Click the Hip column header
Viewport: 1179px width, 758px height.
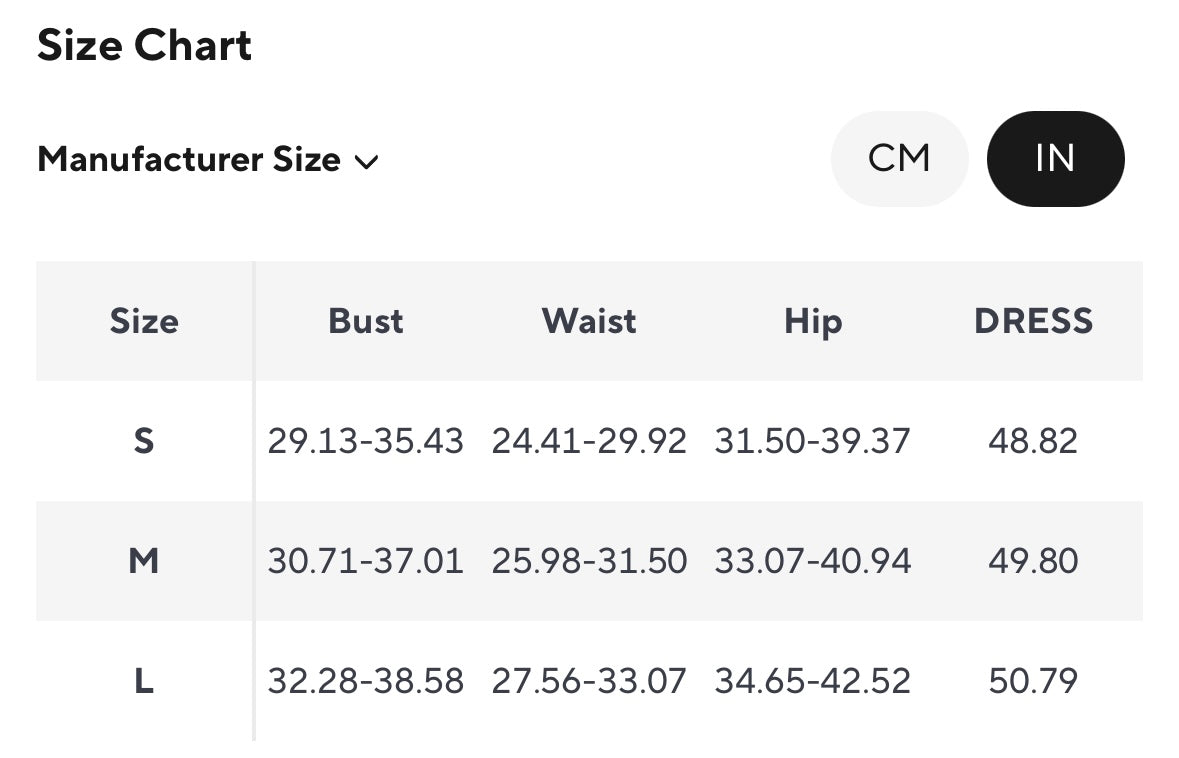click(x=813, y=321)
